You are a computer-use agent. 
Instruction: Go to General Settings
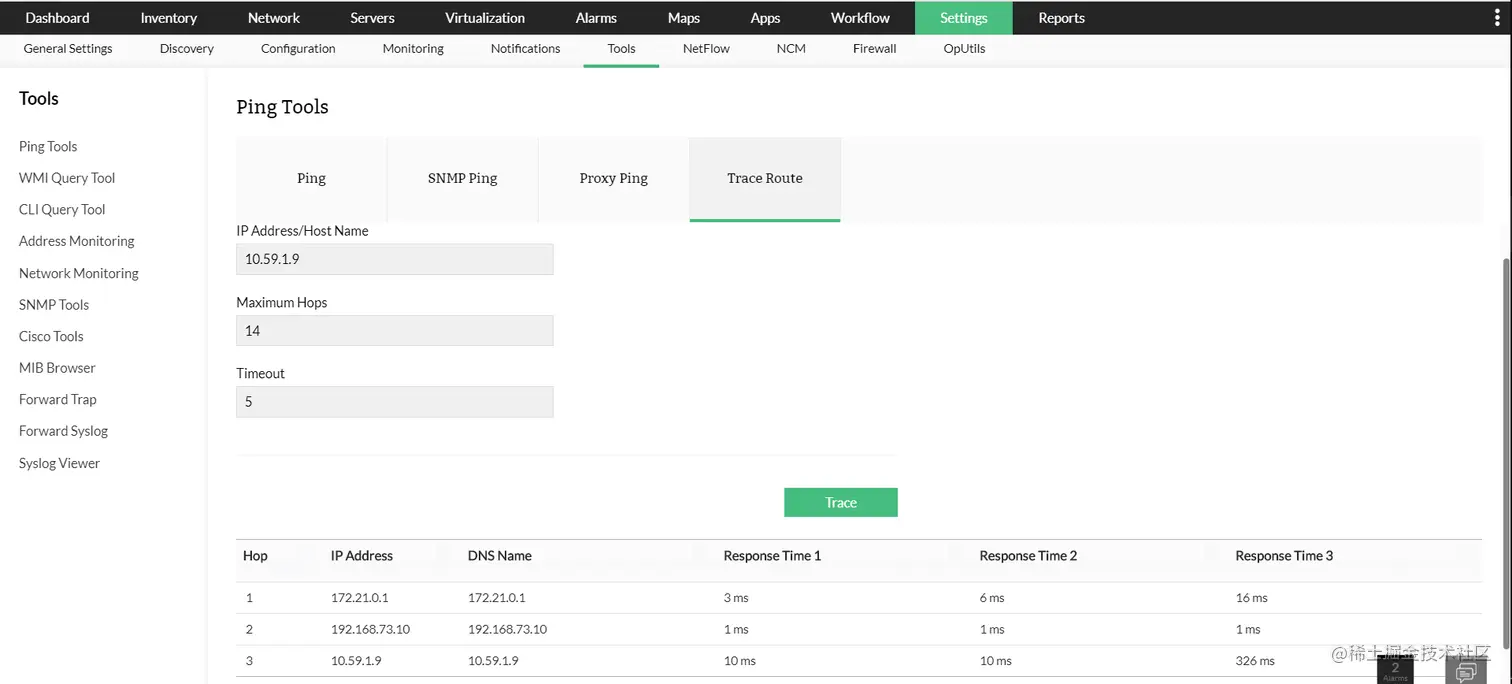pos(68,48)
